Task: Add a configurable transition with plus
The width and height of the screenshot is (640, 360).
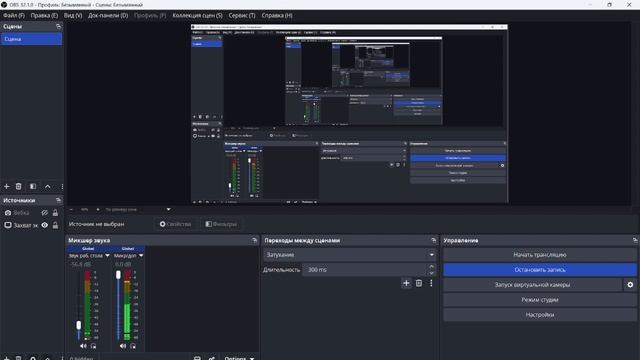Action: click(x=406, y=283)
